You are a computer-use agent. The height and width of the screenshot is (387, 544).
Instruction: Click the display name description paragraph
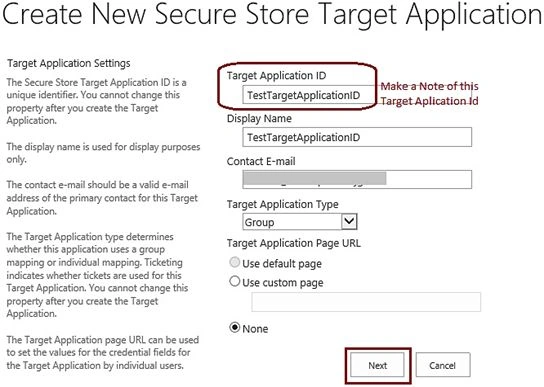(x=103, y=153)
